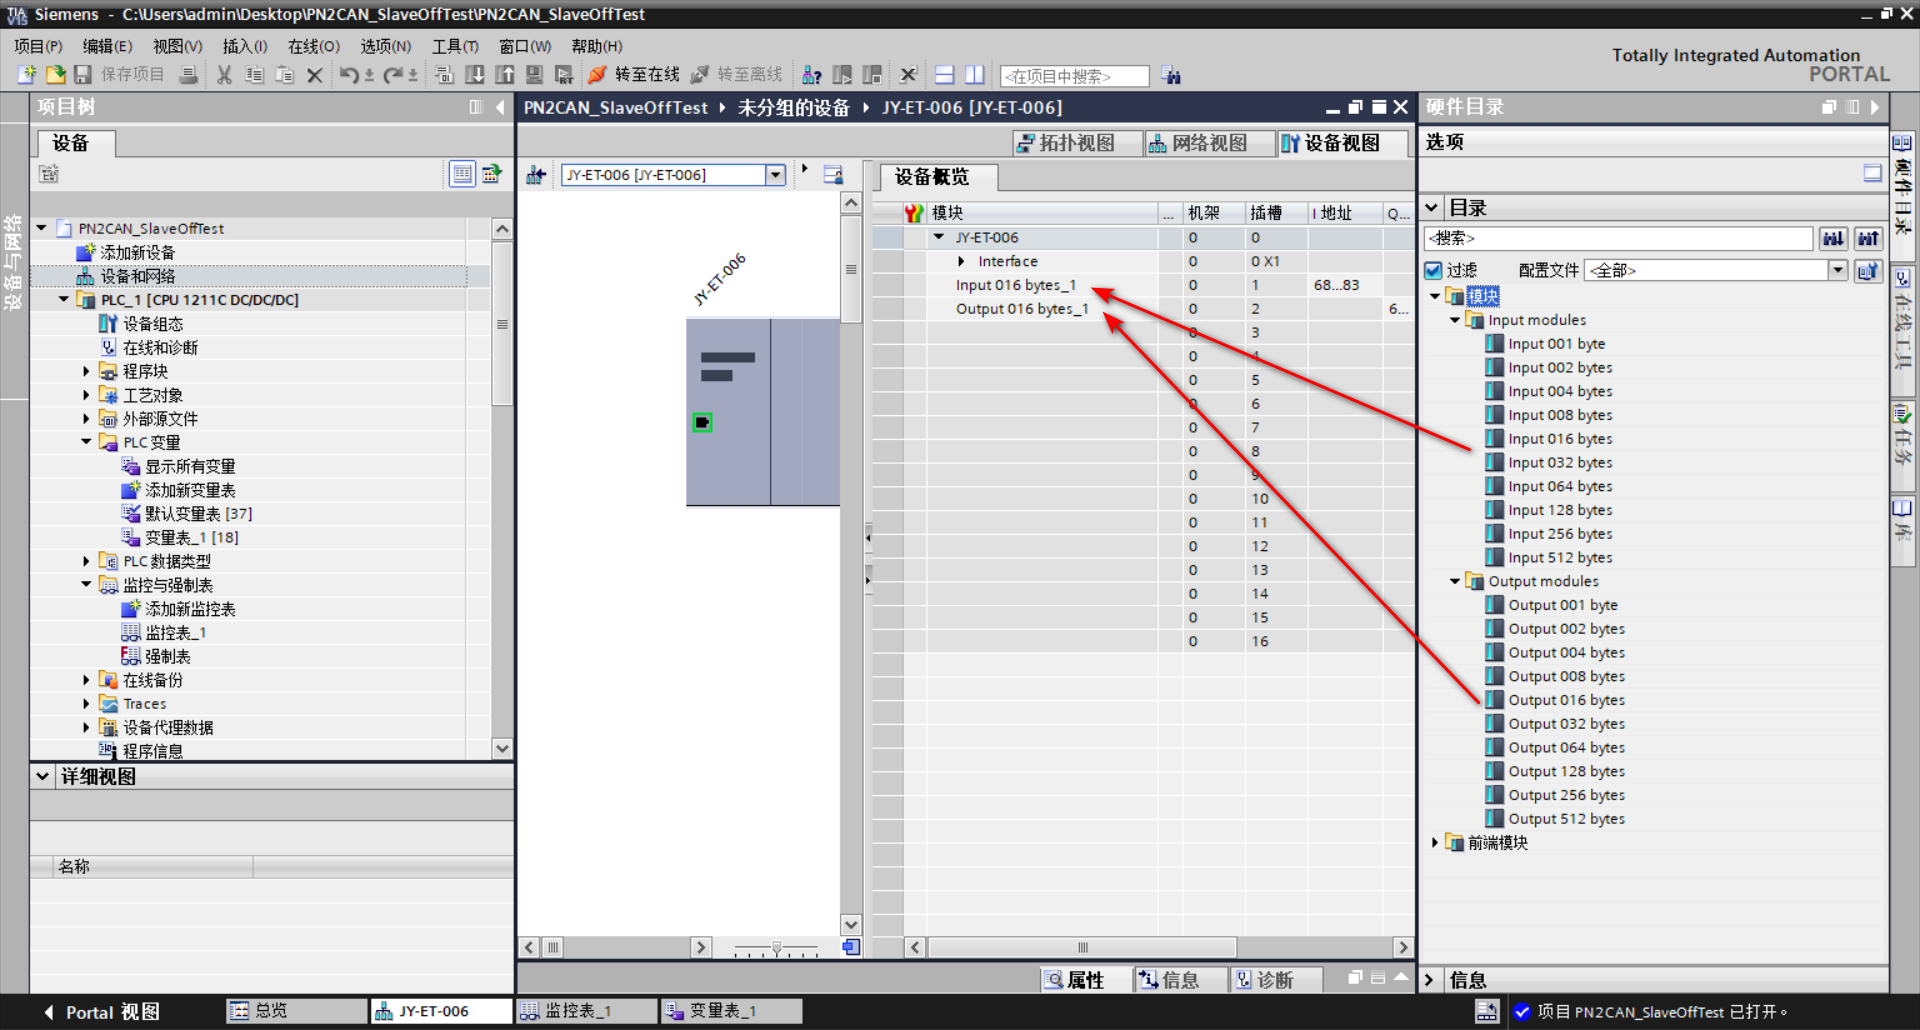Toggle the 过滤 filter checkbox
This screenshot has height=1030, width=1920.
coord(1433,270)
